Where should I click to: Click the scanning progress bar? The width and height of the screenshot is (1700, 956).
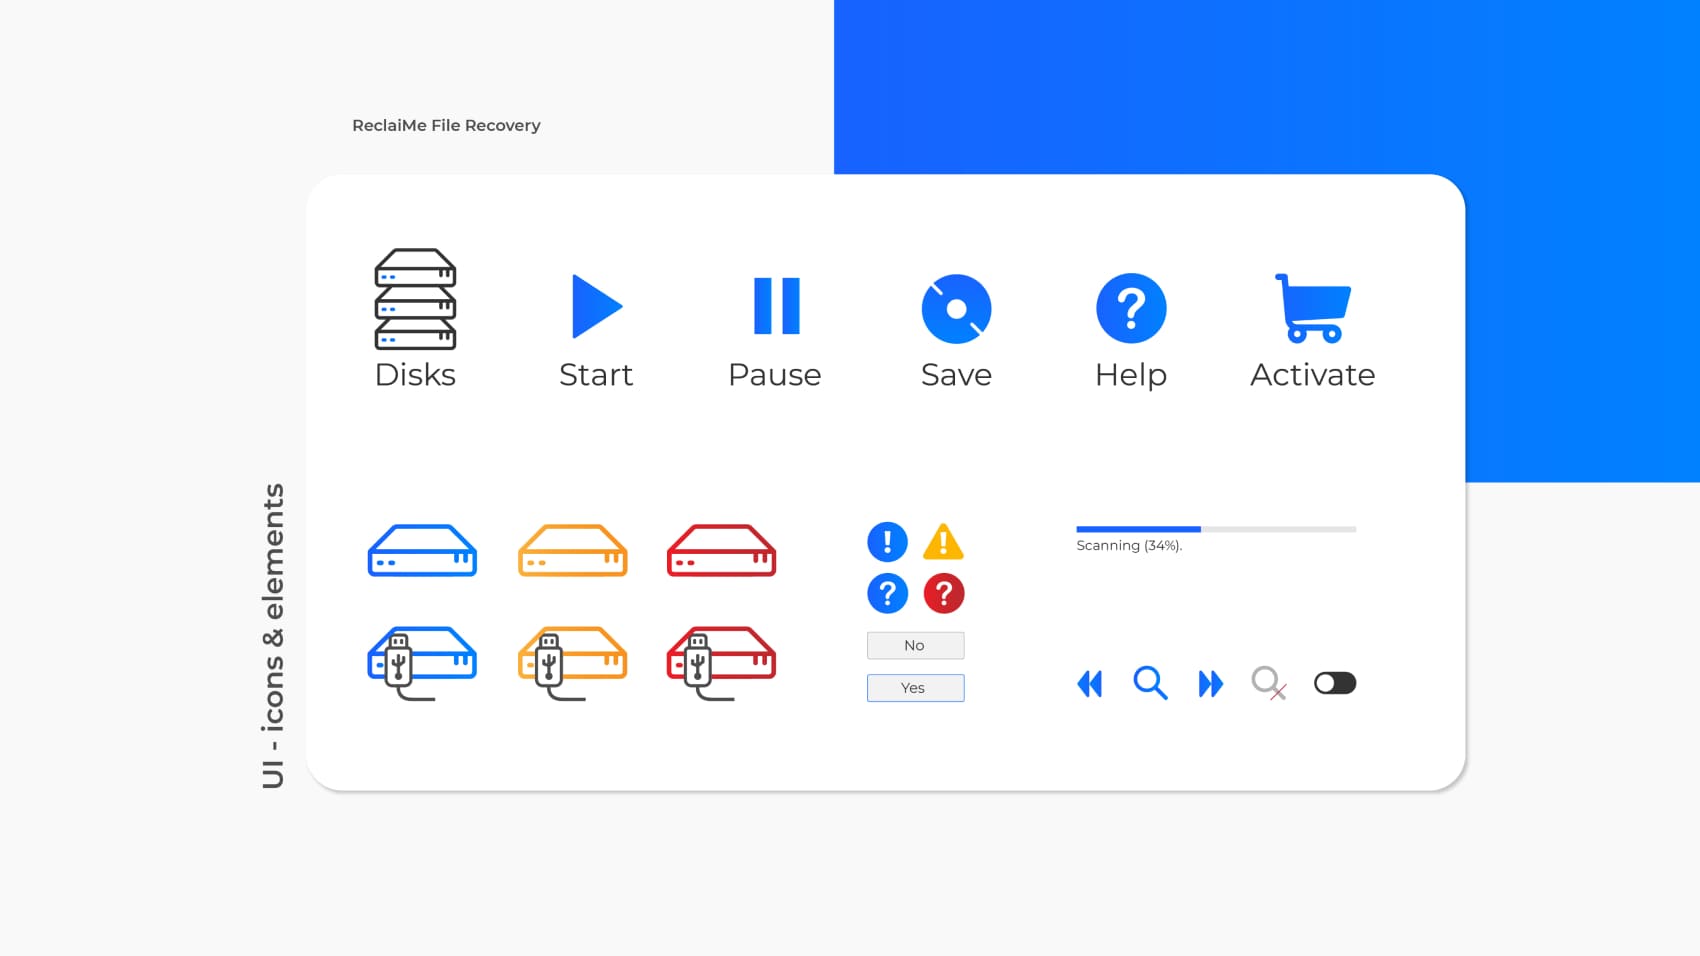pos(1215,529)
